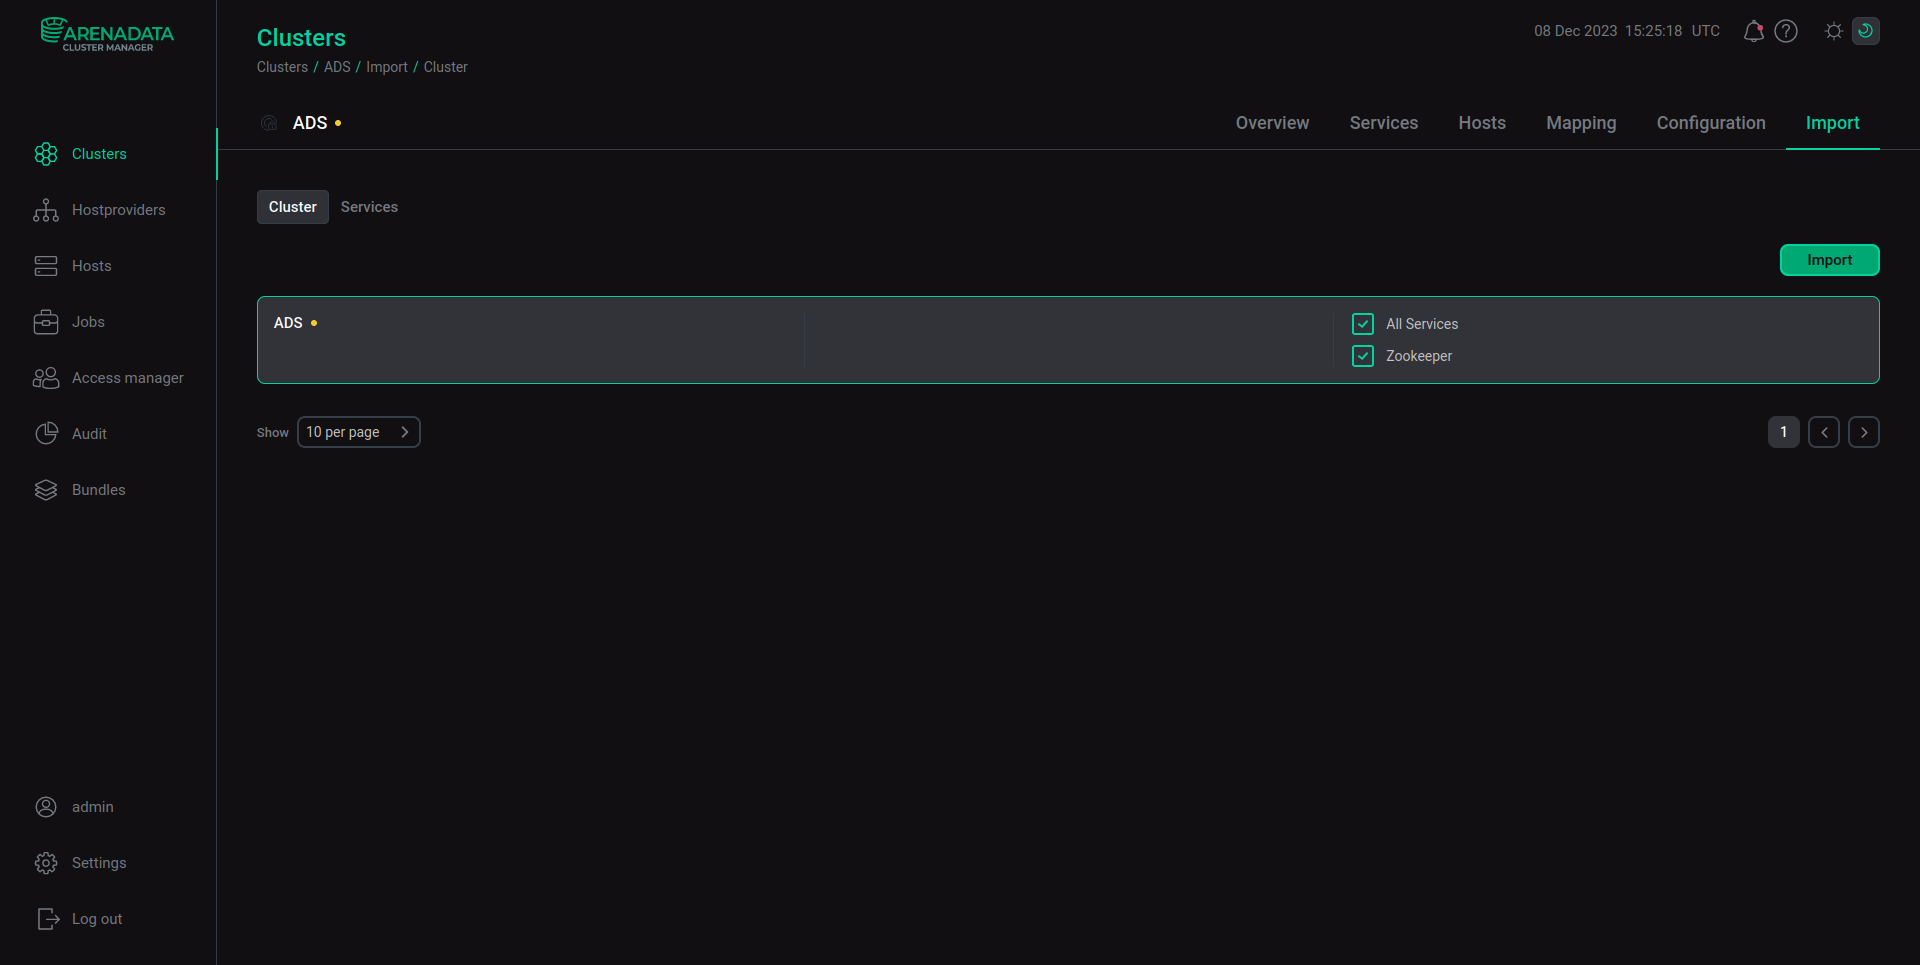The height and width of the screenshot is (965, 1920).
Task: Click Clusters in the breadcrumb
Action: (282, 67)
